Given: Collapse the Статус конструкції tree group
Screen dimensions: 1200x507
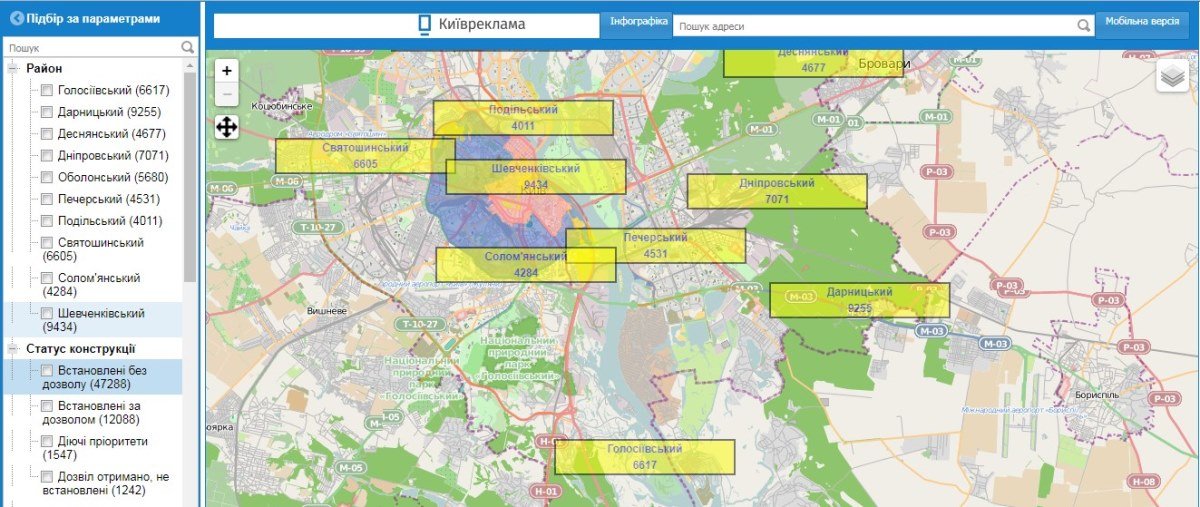Looking at the screenshot, I should 14,350.
